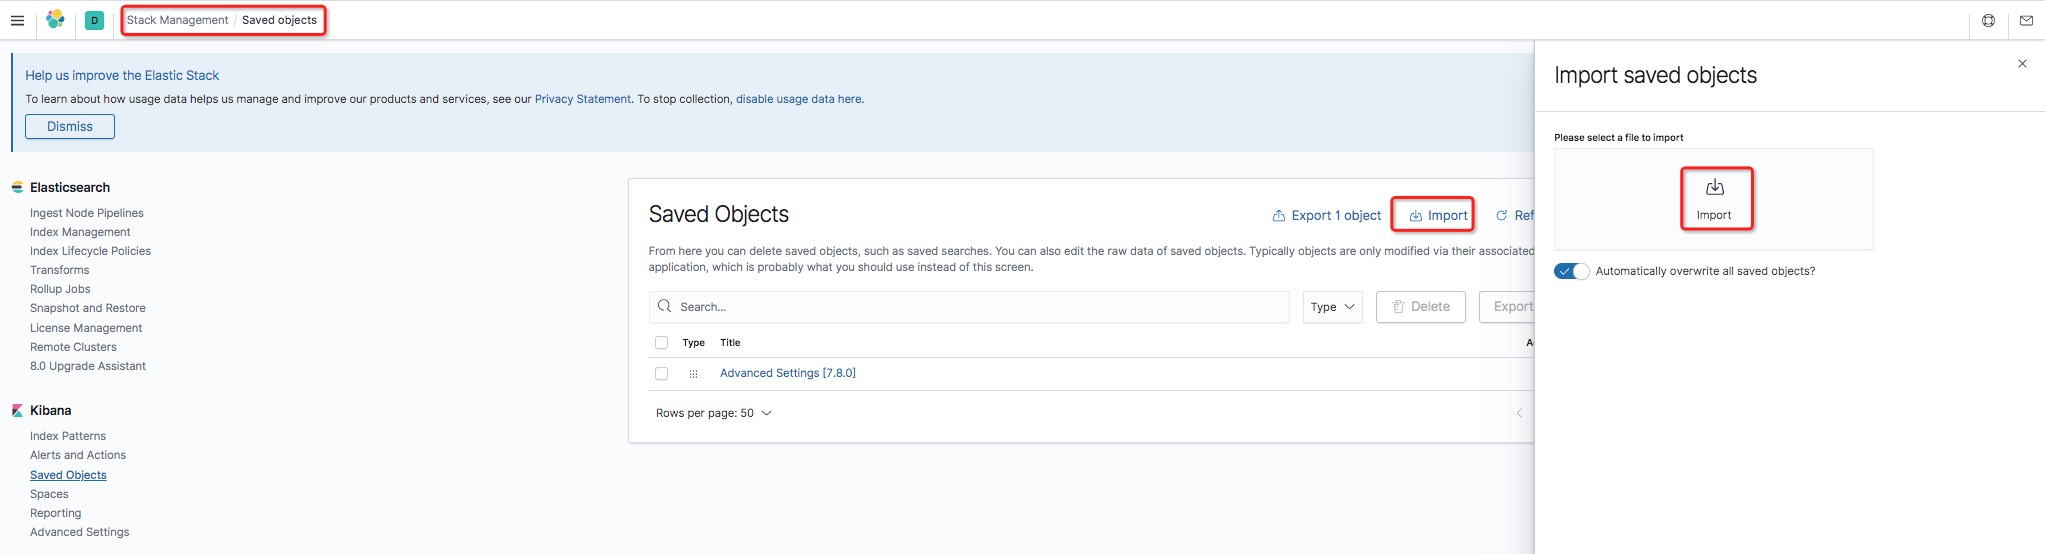Open Index Lifecycle Policies

90,251
